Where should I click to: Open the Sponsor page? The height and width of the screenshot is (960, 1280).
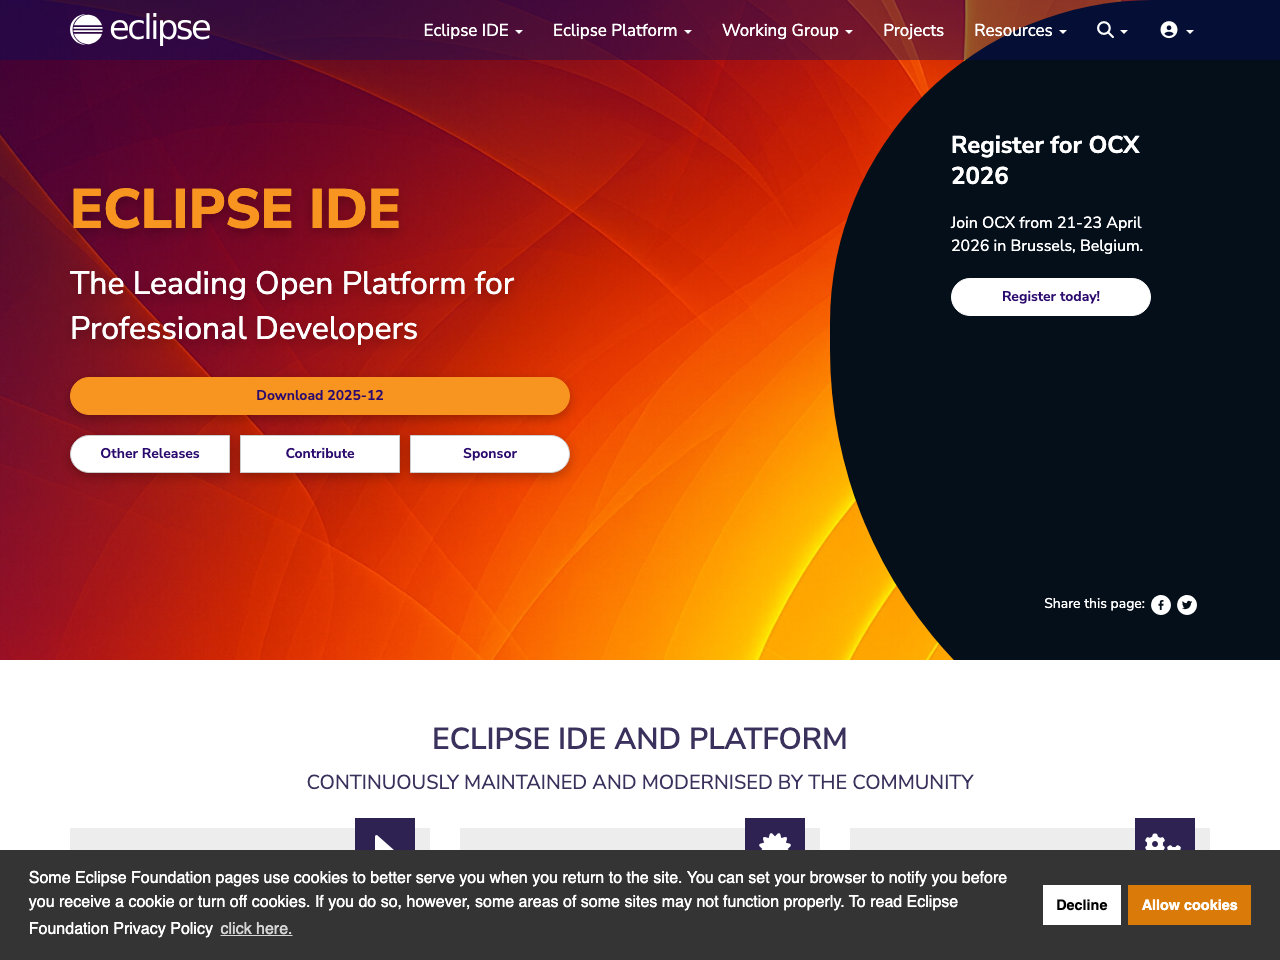[x=489, y=453]
